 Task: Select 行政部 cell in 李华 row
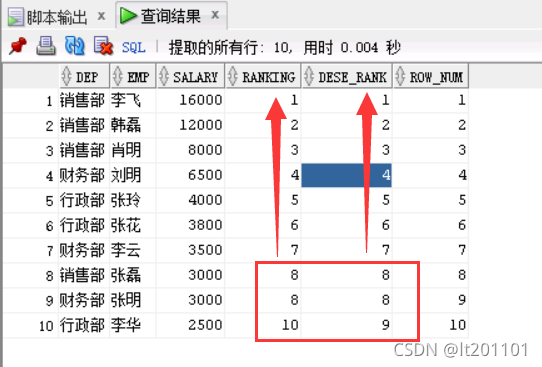84,325
